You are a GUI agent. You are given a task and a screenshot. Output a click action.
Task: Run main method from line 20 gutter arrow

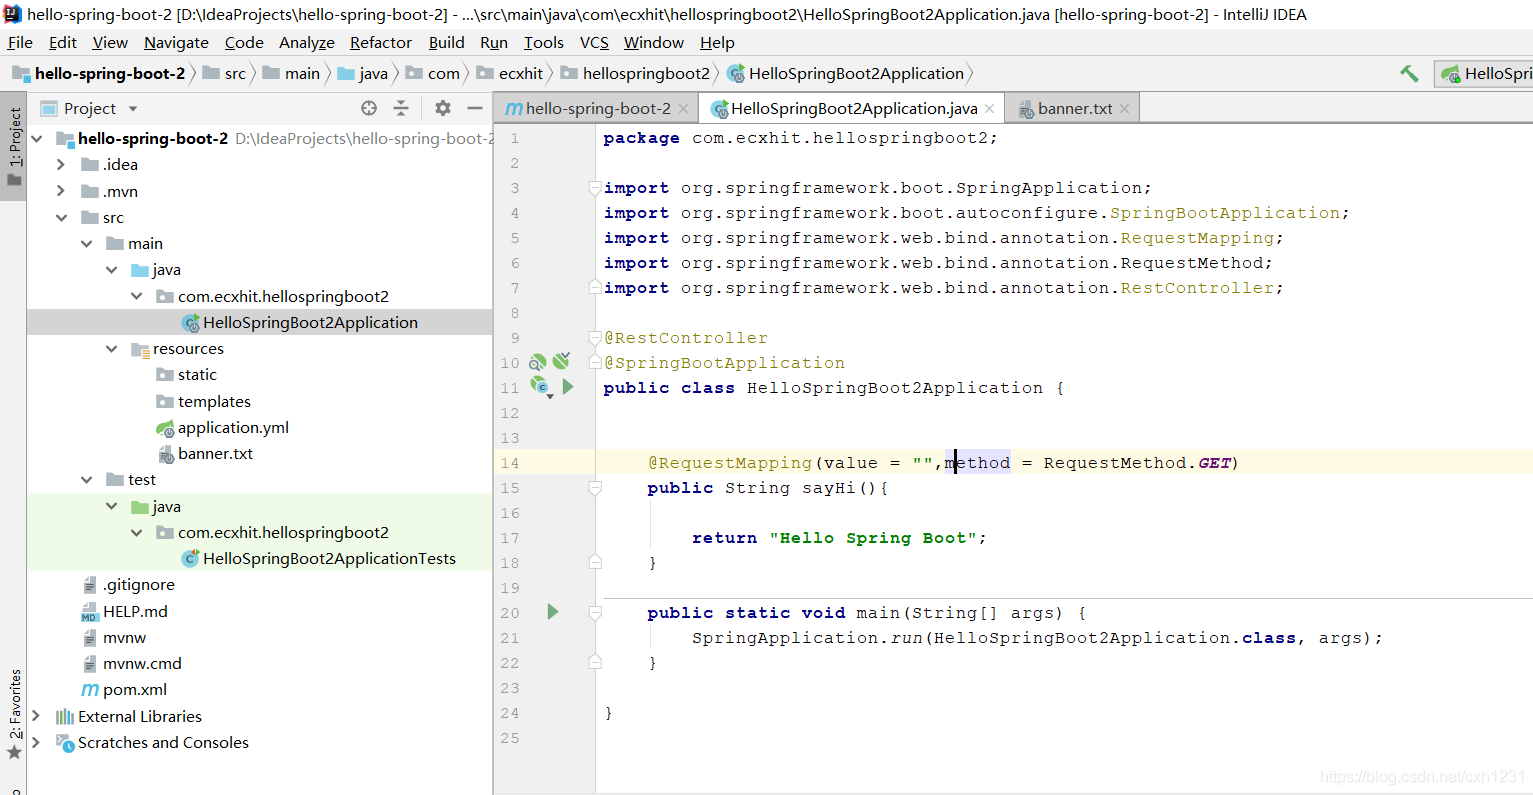(552, 612)
